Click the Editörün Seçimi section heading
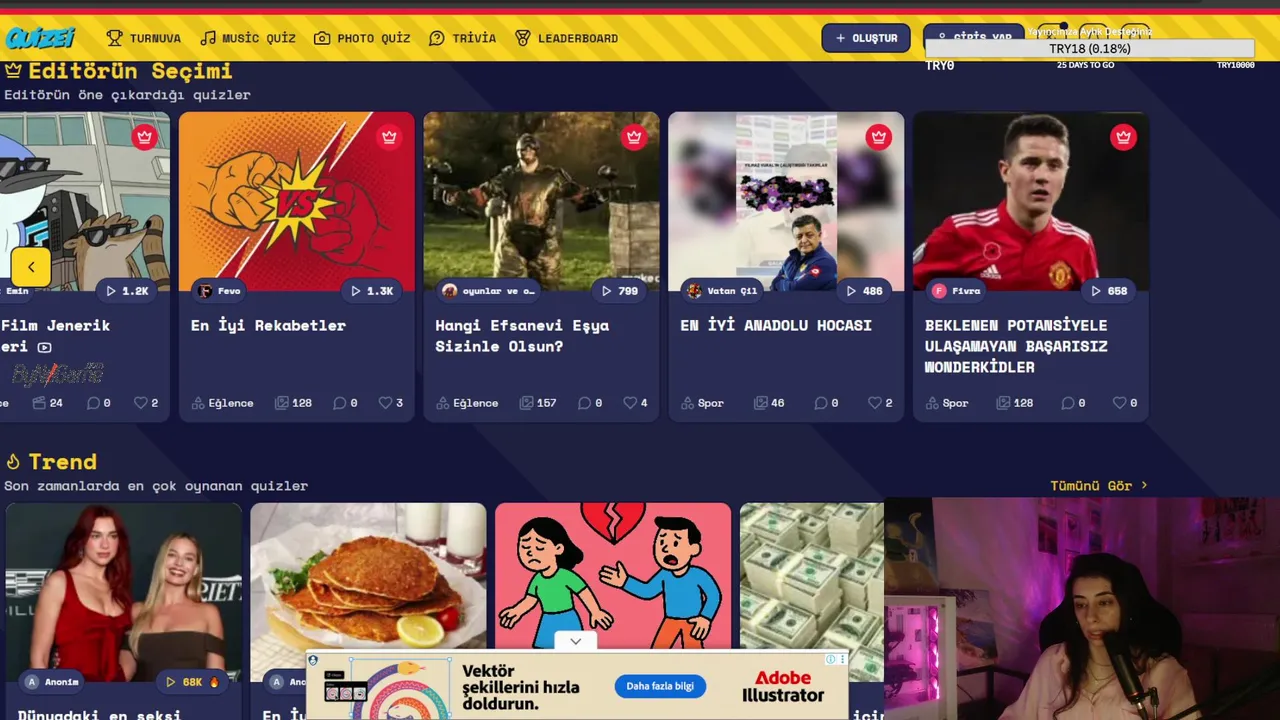 pyautogui.click(x=131, y=71)
